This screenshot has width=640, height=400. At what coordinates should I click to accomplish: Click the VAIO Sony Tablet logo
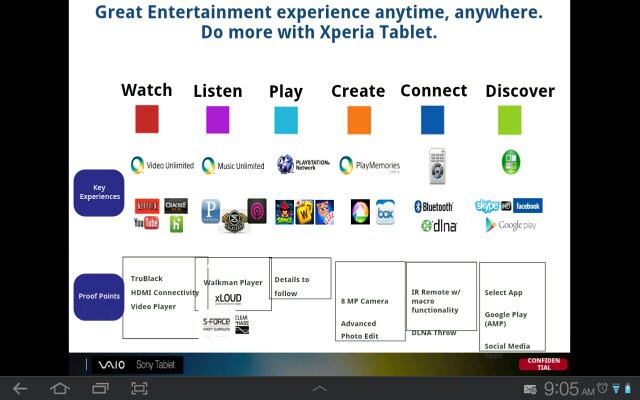(137, 365)
